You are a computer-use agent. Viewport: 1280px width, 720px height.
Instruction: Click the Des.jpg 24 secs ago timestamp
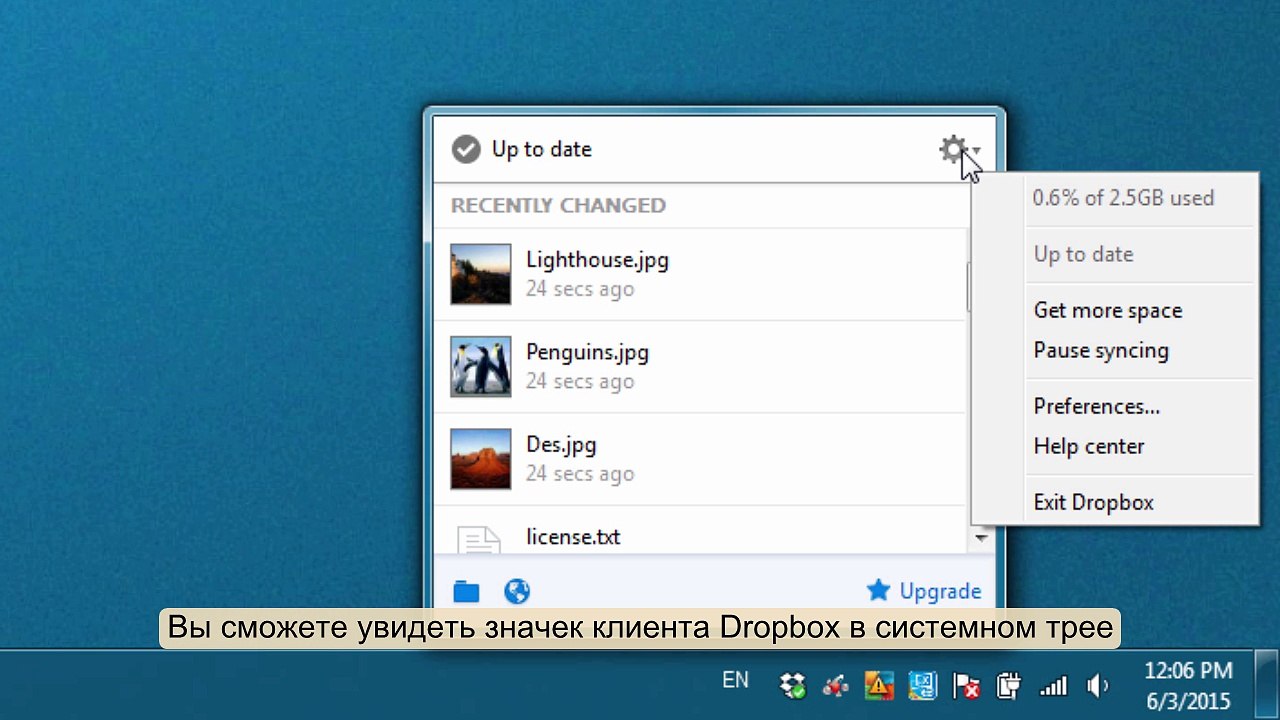click(x=580, y=473)
